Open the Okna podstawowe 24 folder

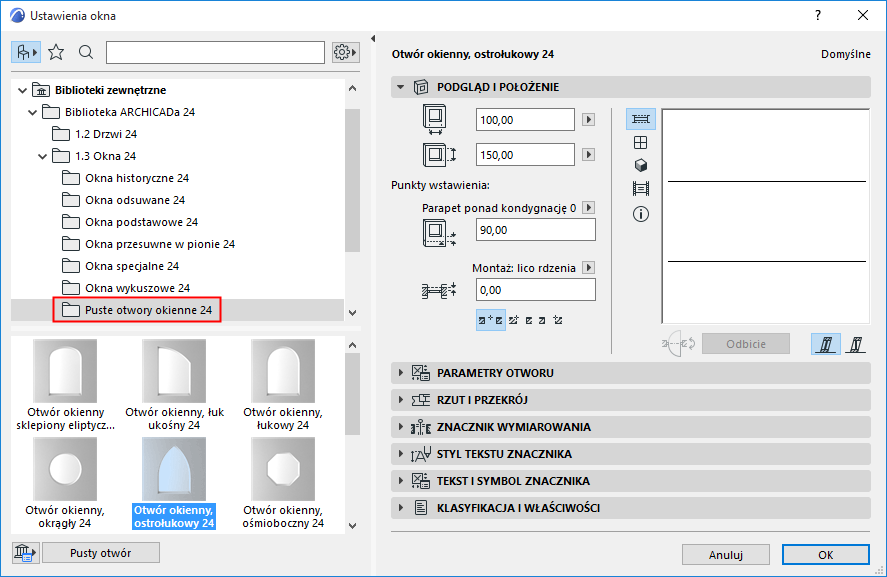[130, 222]
